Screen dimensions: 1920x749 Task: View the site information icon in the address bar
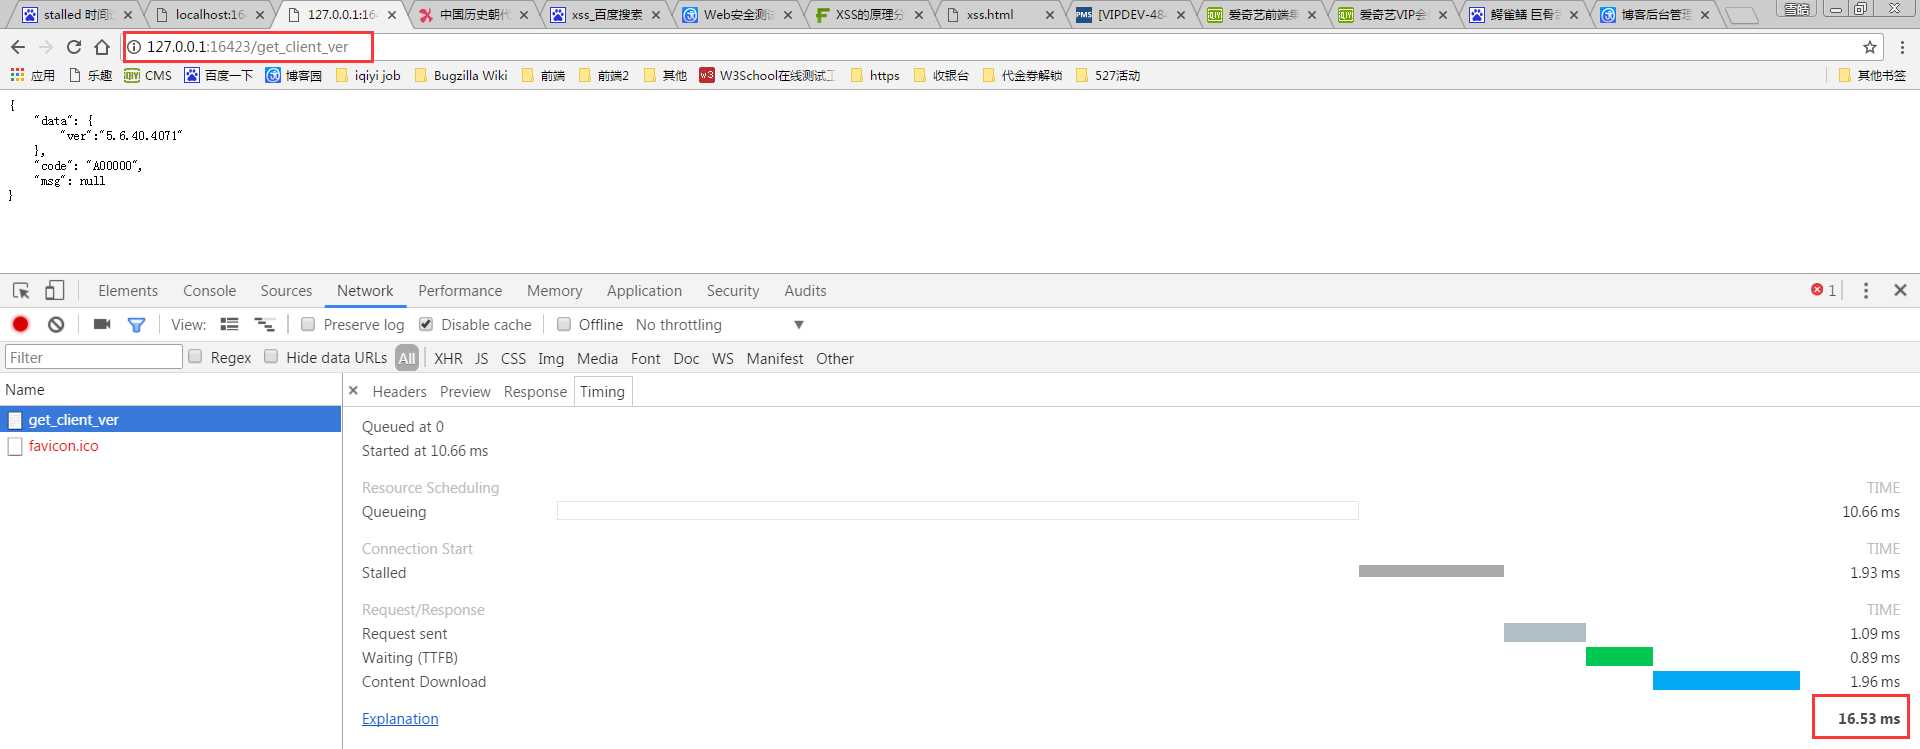point(134,47)
